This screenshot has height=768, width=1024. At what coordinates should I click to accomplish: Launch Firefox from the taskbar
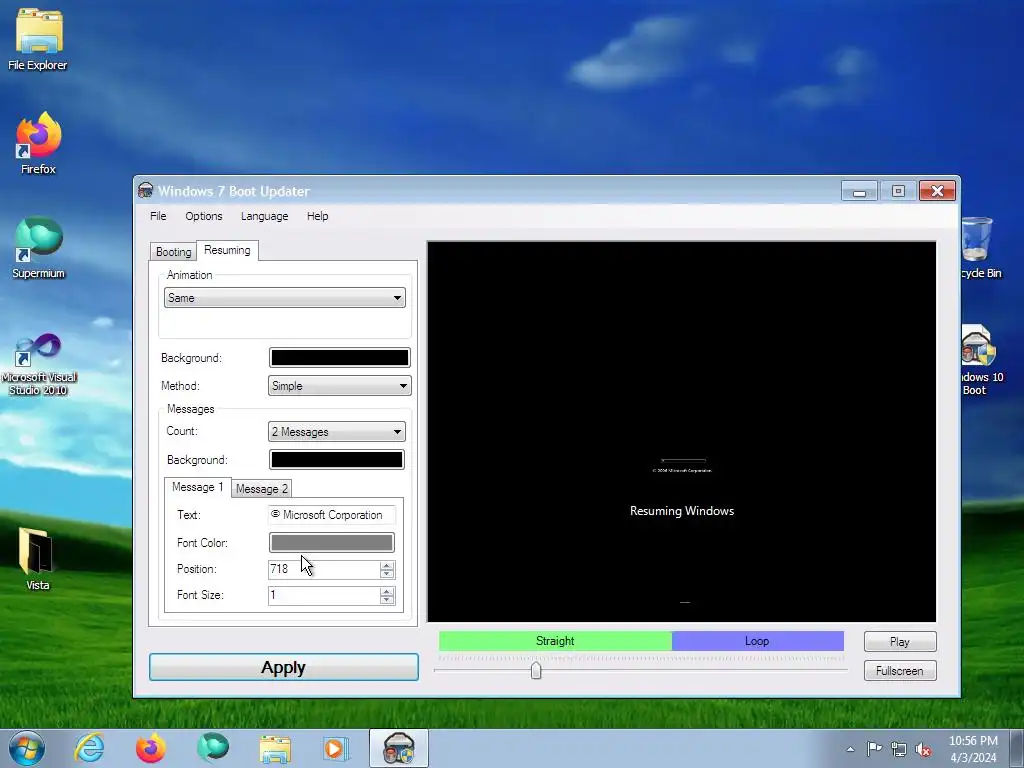point(150,748)
